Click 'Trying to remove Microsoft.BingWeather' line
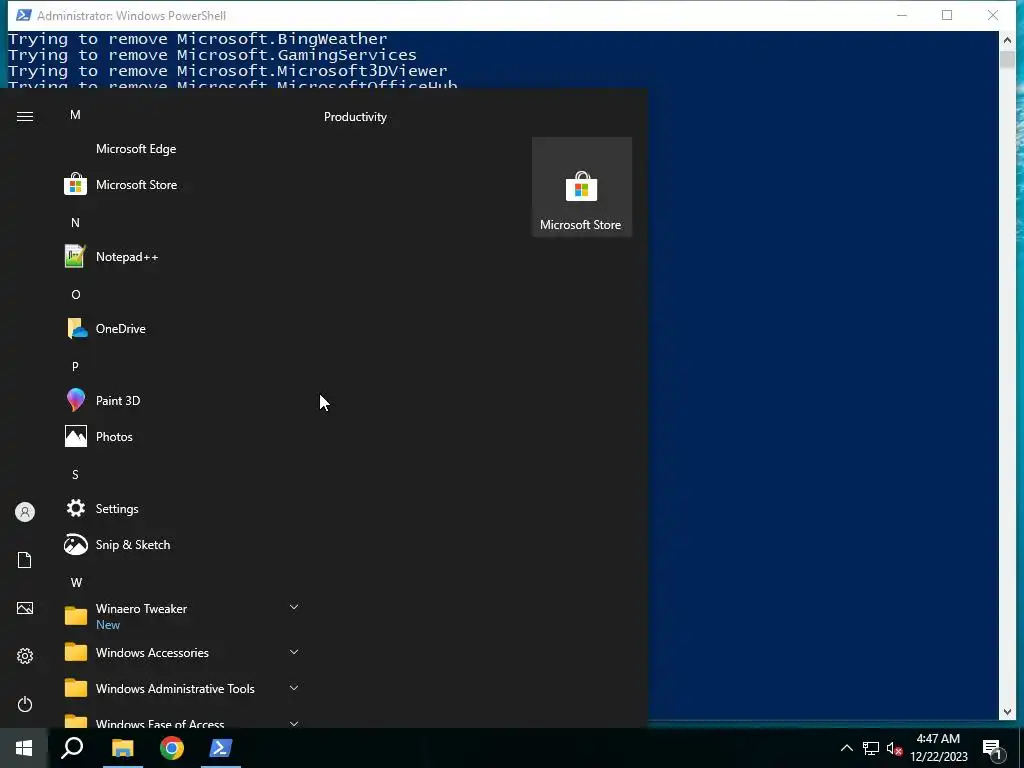Screen dimensions: 1024x768 197,39
